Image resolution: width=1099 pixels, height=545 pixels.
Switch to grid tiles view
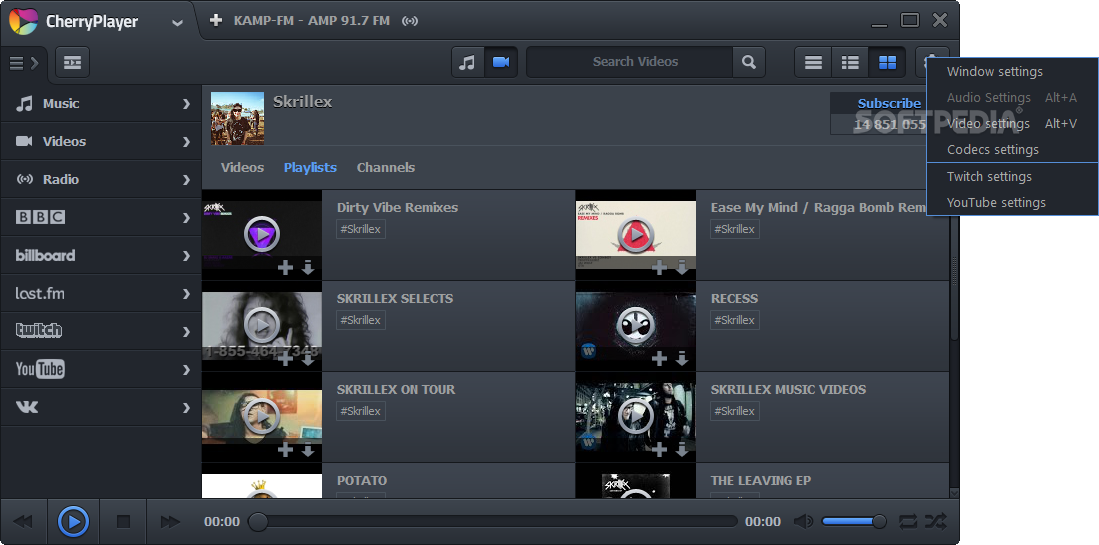tap(887, 62)
